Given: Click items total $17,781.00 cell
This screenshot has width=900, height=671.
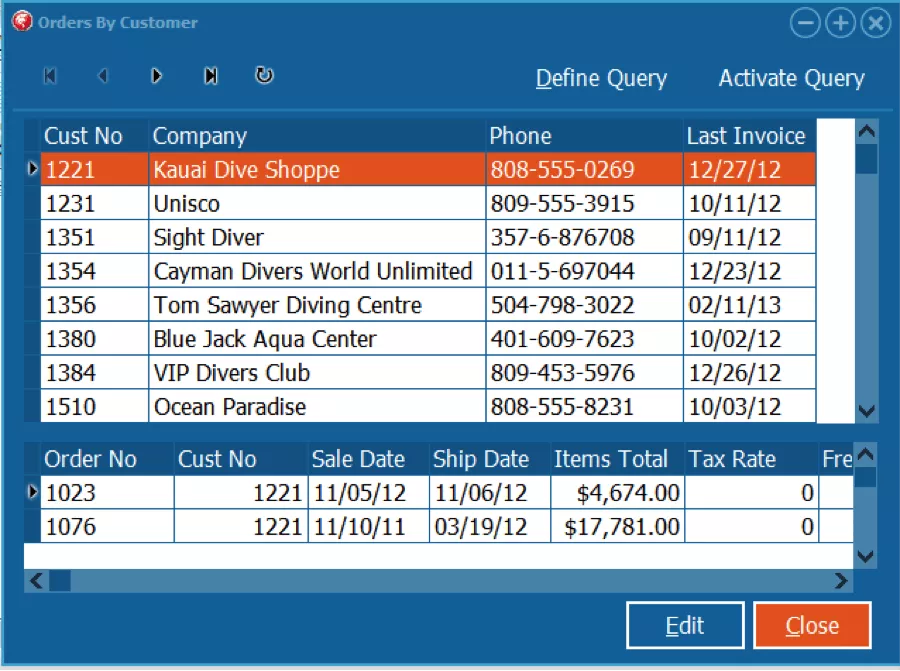Looking at the screenshot, I should pyautogui.click(x=617, y=526).
